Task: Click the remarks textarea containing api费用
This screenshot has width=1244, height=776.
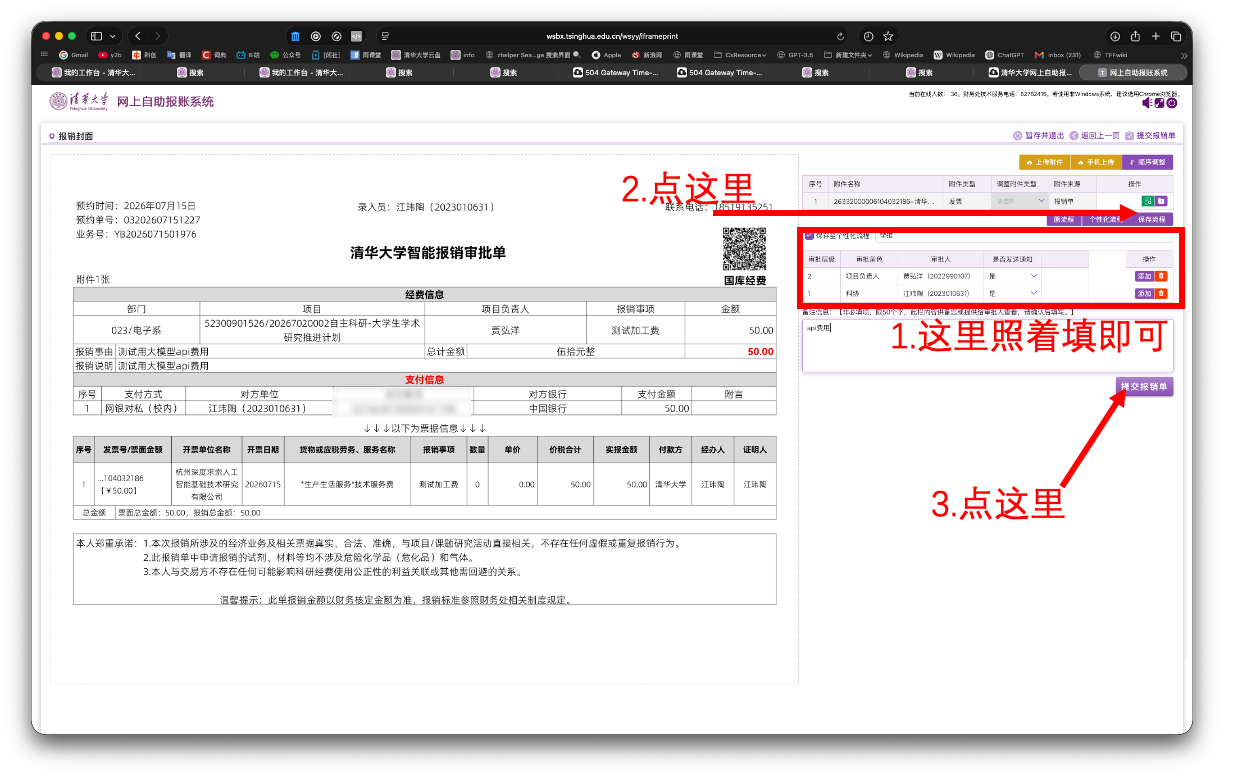Action: pos(987,346)
